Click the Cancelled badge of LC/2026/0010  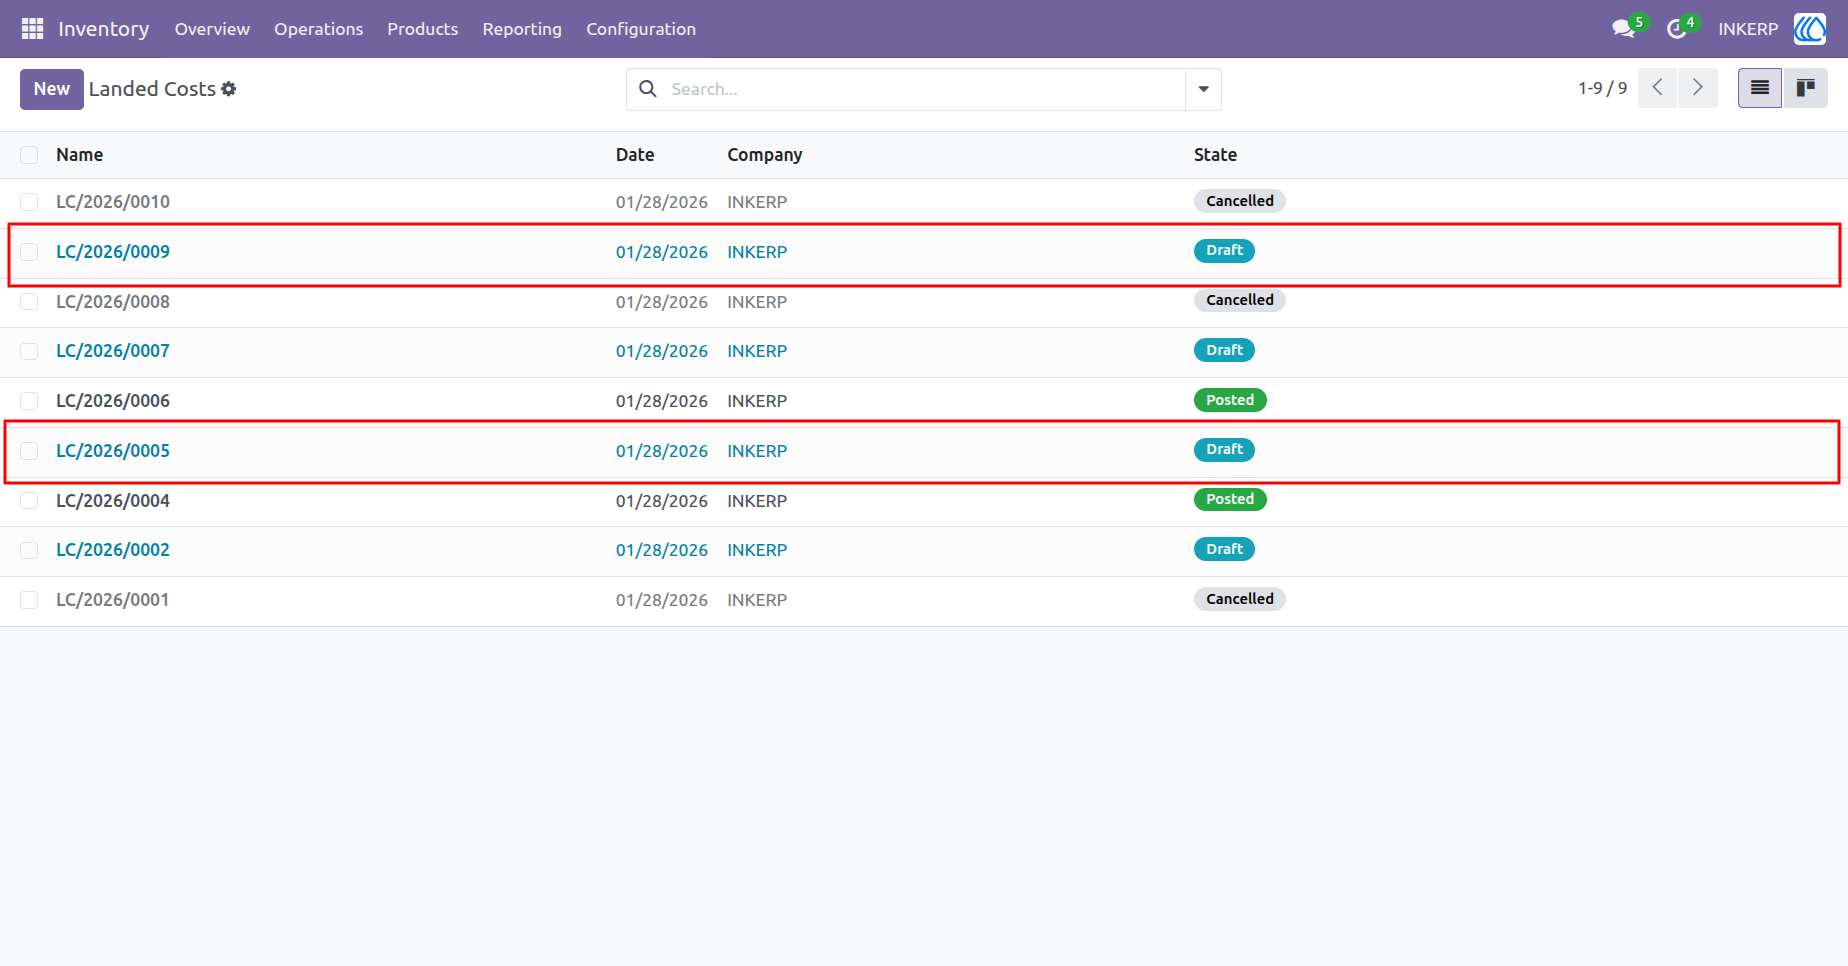[1240, 201]
